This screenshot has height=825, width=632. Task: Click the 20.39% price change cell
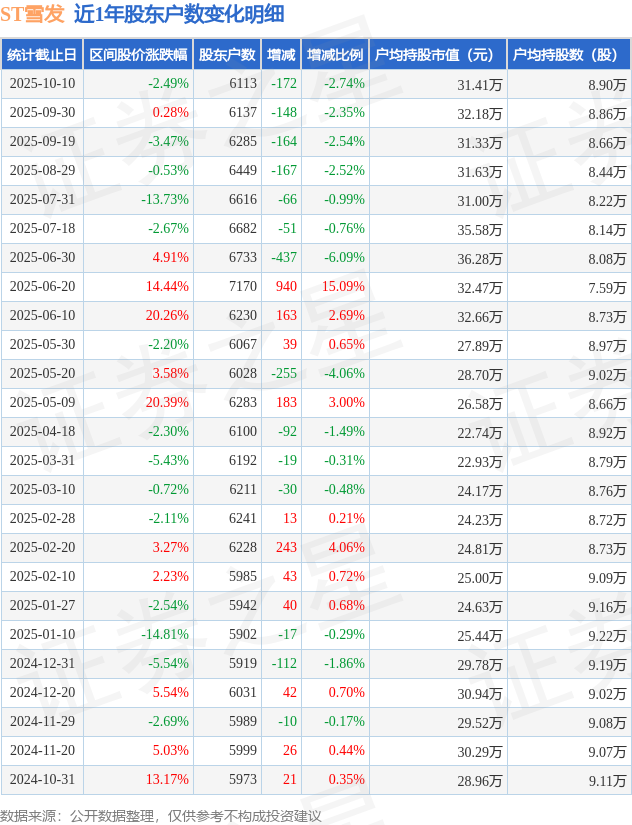[167, 403]
